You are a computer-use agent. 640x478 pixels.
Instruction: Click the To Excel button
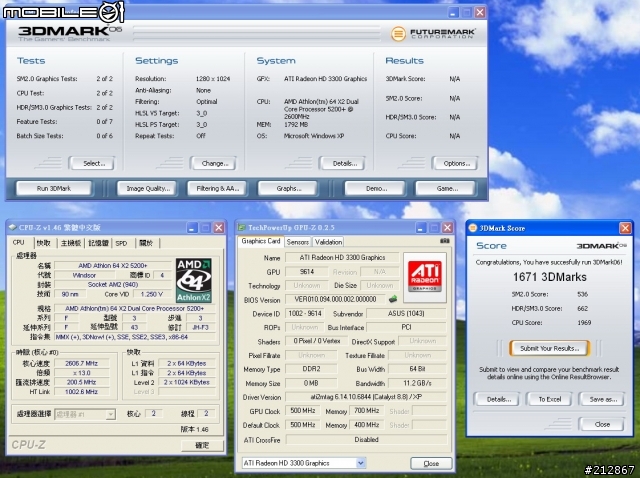pos(550,399)
